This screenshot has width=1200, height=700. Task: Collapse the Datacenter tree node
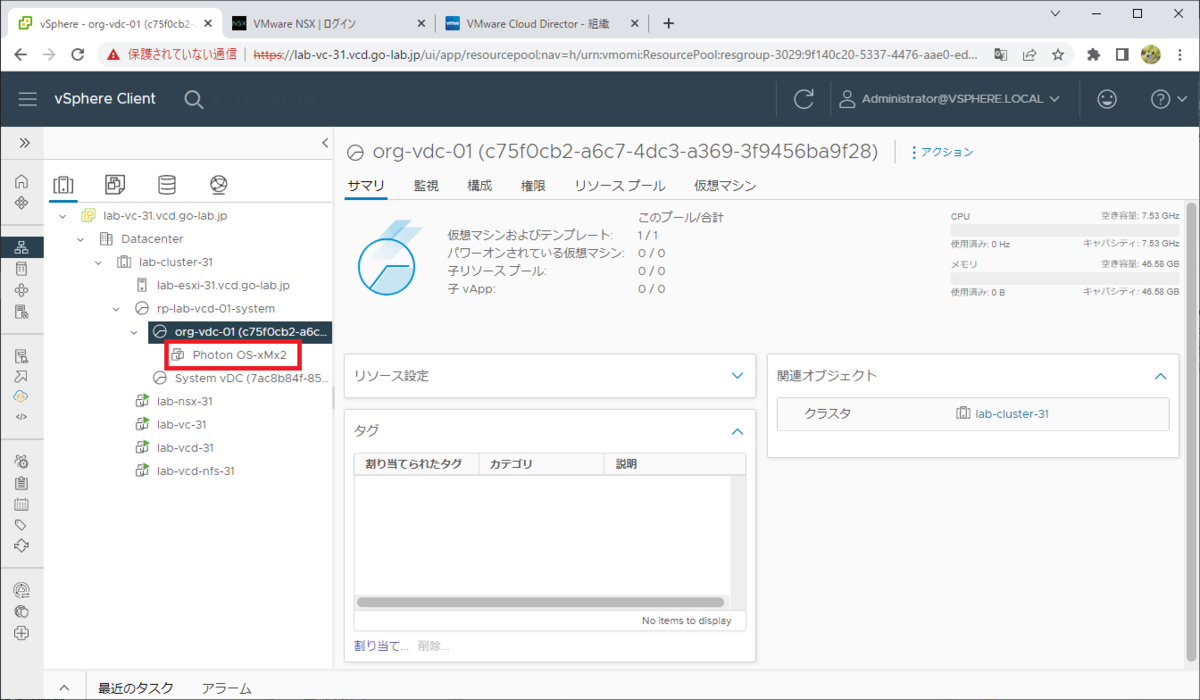point(80,239)
